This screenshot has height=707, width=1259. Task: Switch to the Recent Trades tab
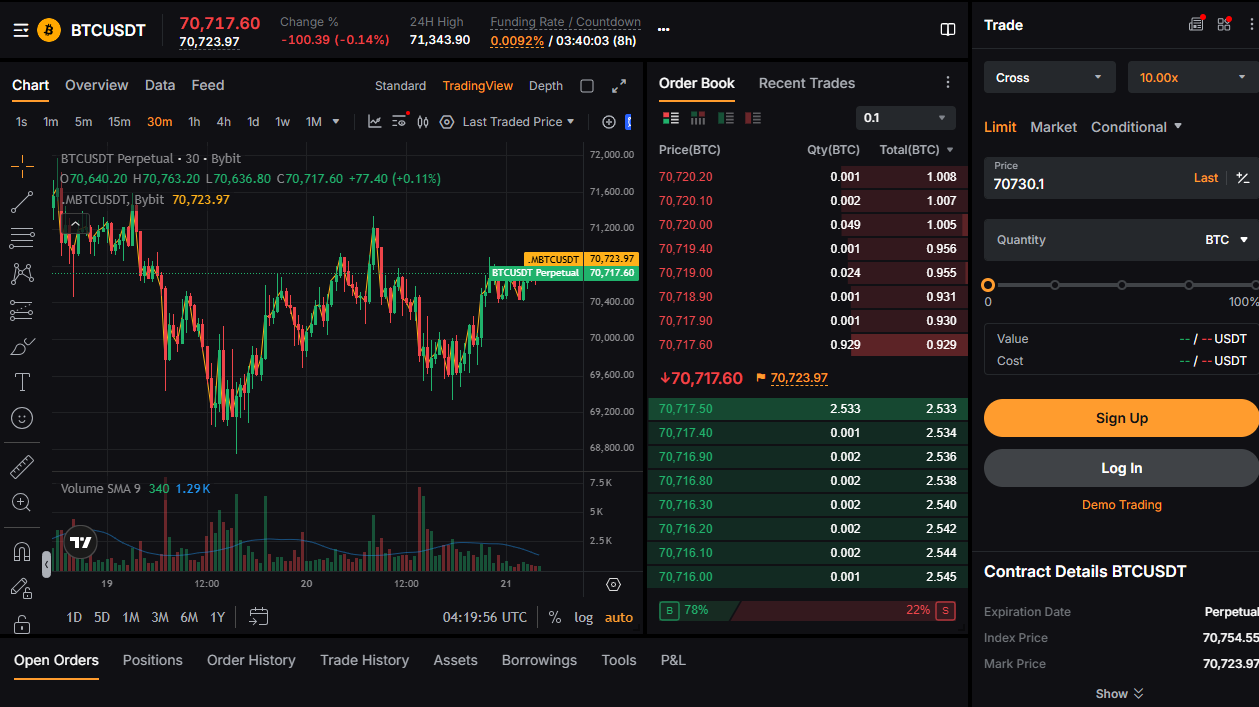coord(806,83)
